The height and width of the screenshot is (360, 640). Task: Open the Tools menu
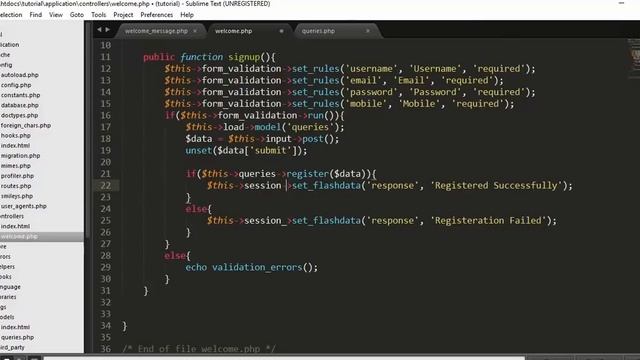[98, 15]
